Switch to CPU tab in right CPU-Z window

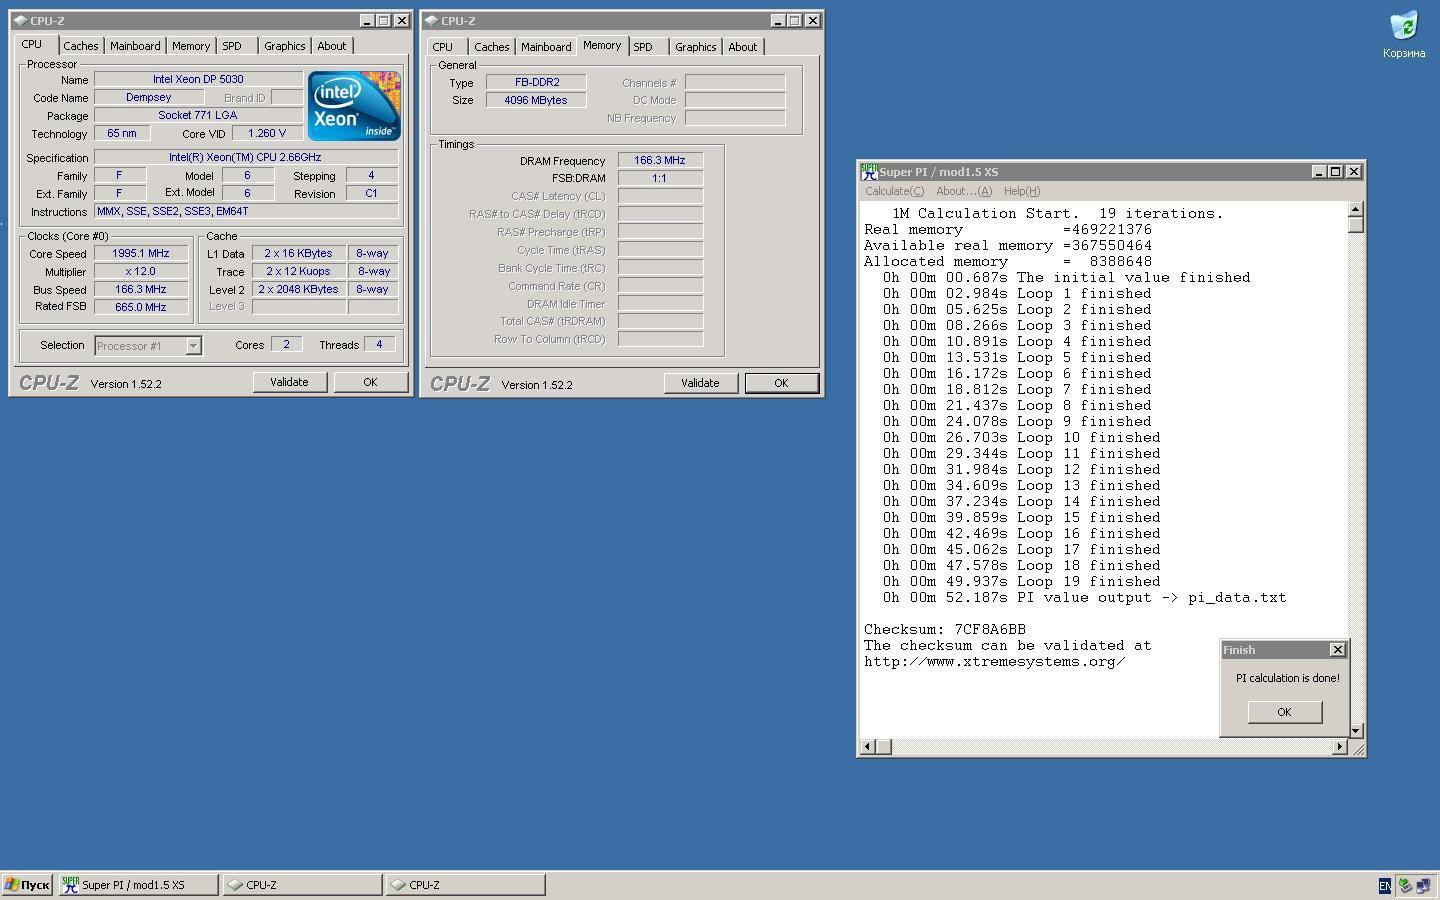(443, 47)
